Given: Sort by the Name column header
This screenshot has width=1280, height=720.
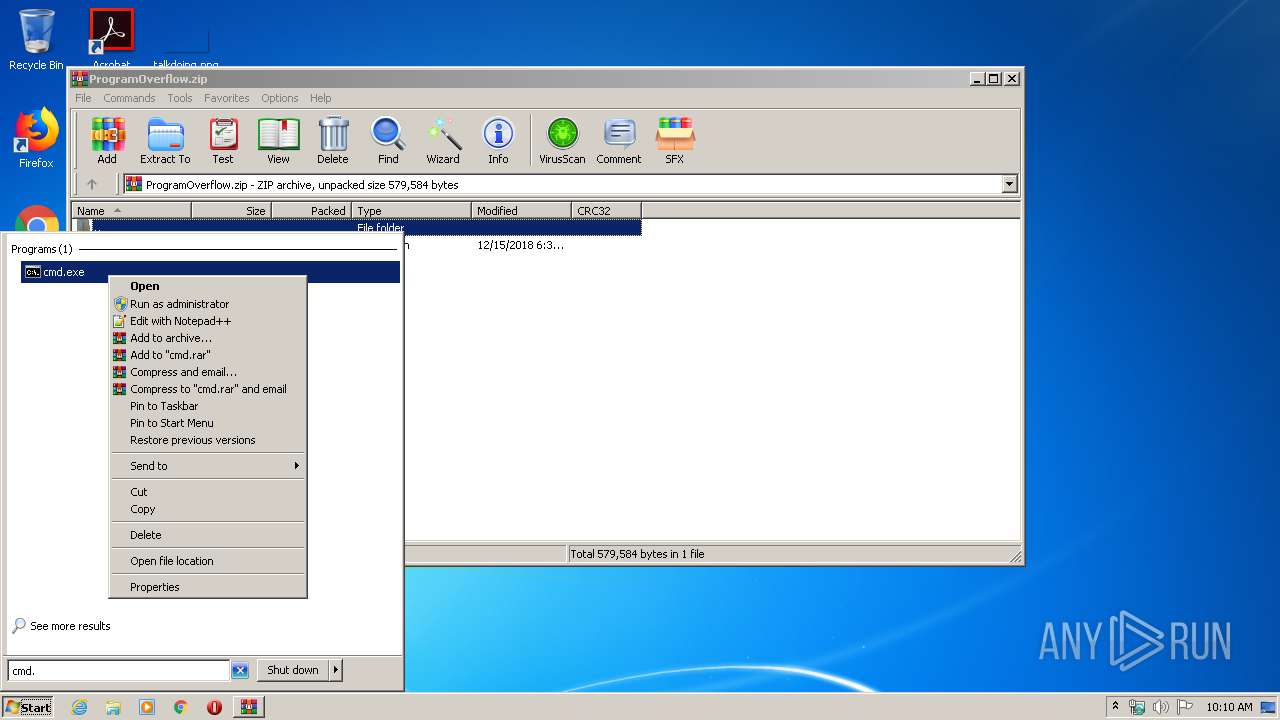Looking at the screenshot, I should 132,211.
